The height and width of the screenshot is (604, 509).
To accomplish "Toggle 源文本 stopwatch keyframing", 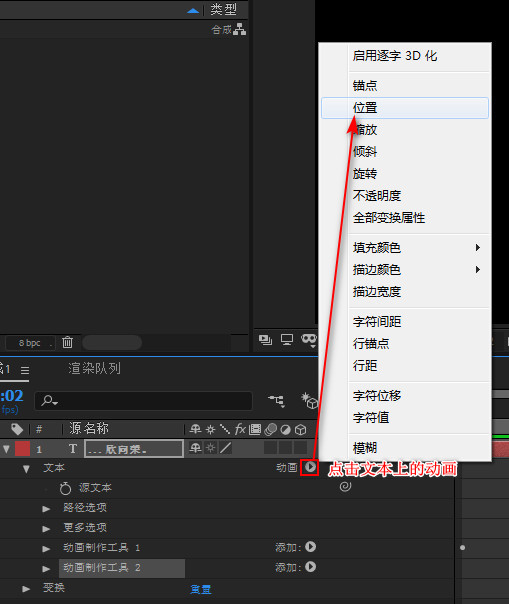I will [65, 488].
